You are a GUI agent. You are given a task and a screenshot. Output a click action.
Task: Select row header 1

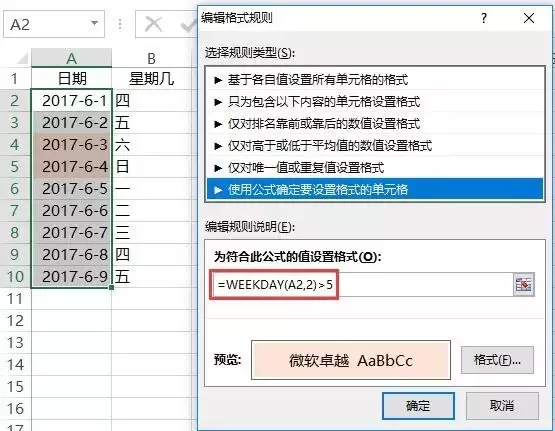(x=15, y=79)
